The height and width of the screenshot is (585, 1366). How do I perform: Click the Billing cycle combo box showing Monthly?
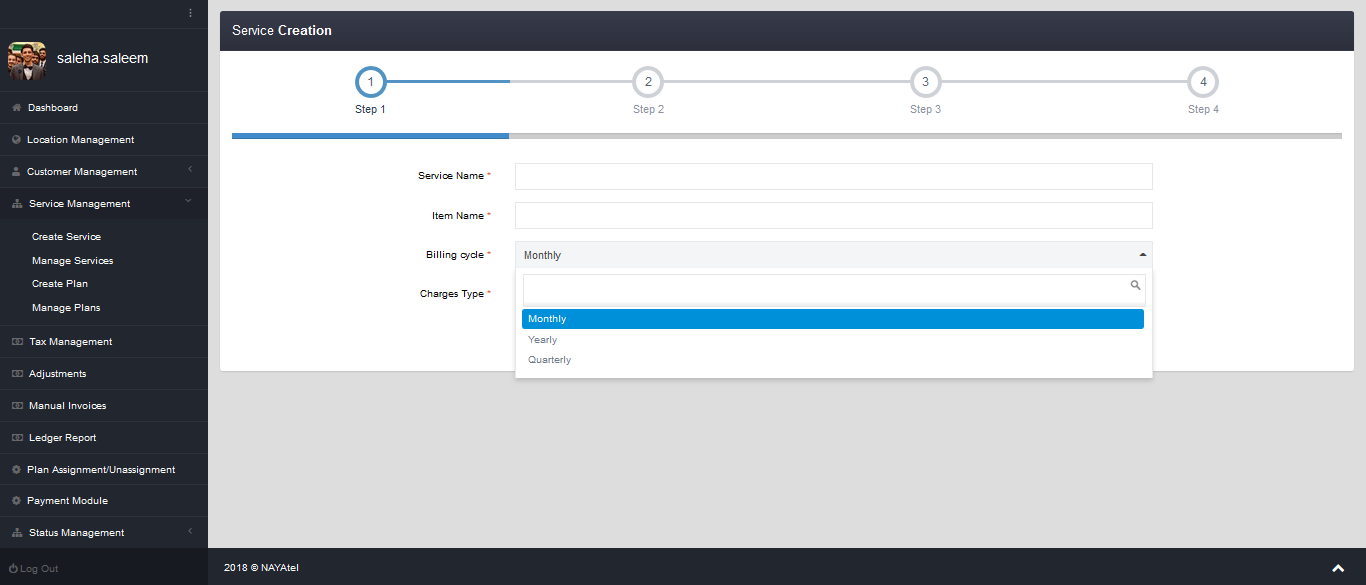coord(833,255)
